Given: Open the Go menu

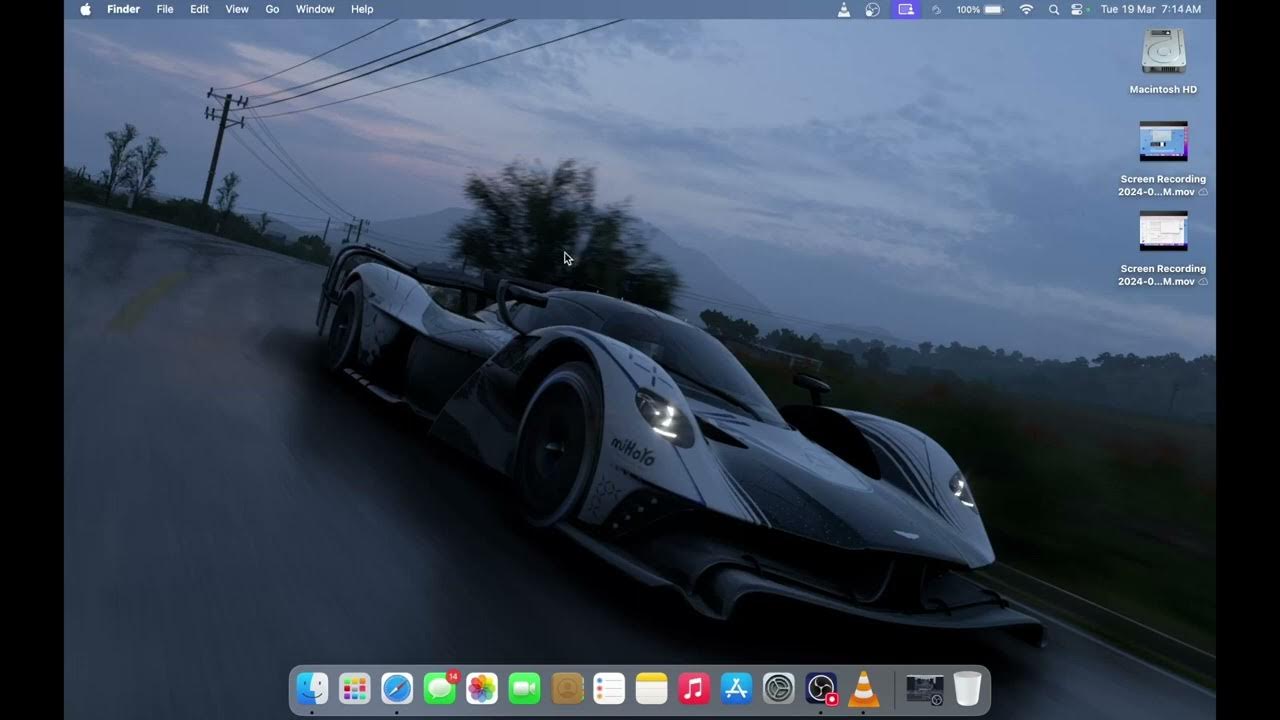Looking at the screenshot, I should (272, 9).
